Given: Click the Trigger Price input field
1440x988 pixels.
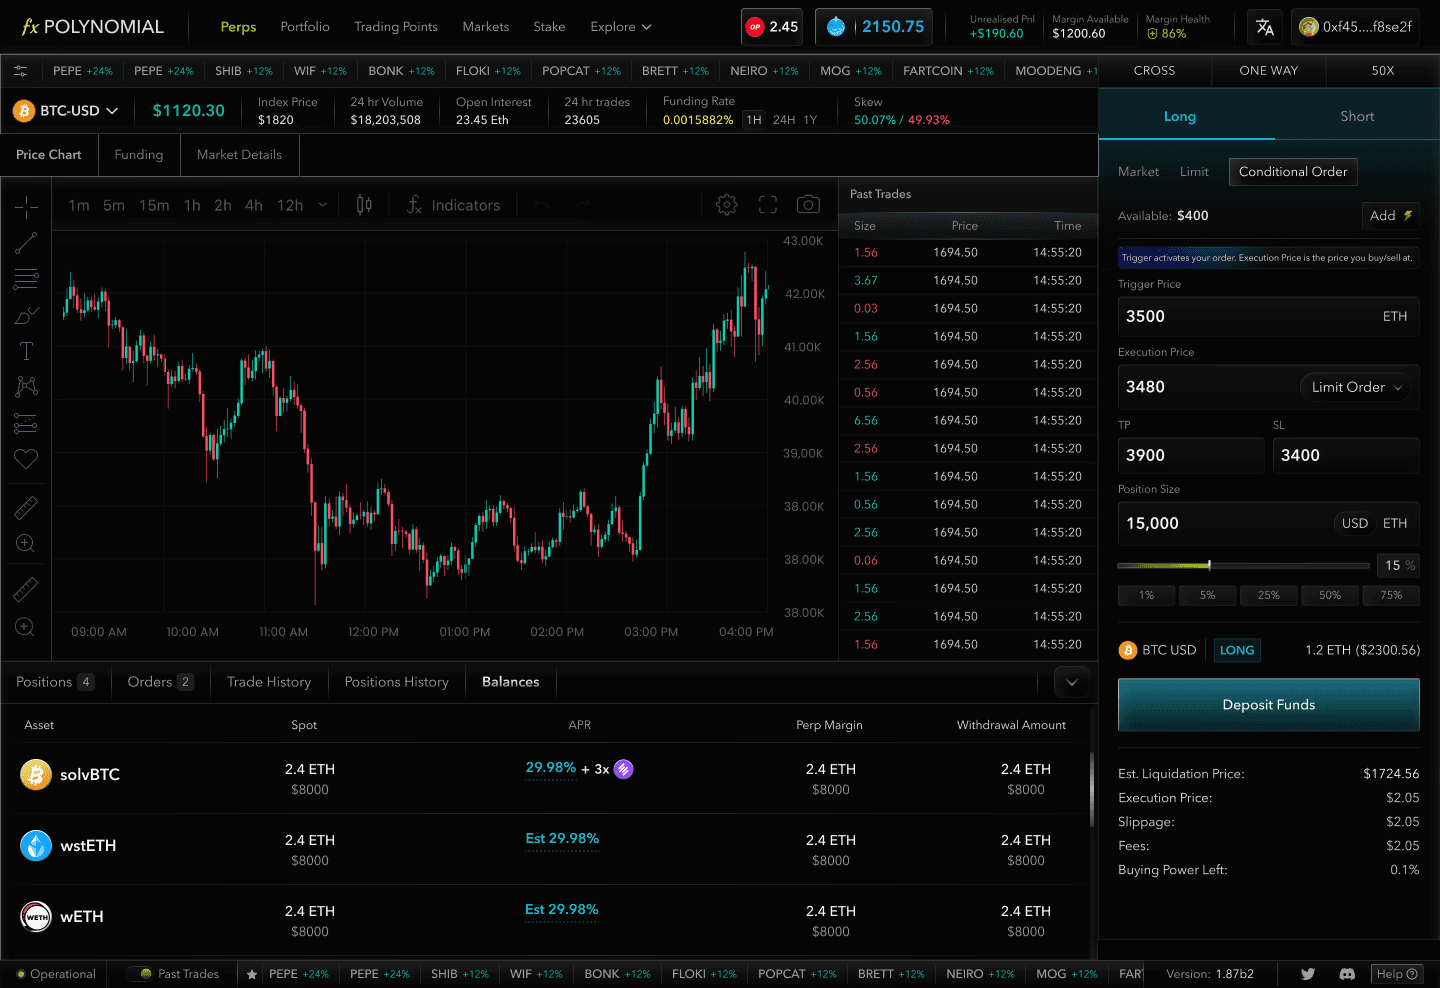Looking at the screenshot, I should 1269,316.
